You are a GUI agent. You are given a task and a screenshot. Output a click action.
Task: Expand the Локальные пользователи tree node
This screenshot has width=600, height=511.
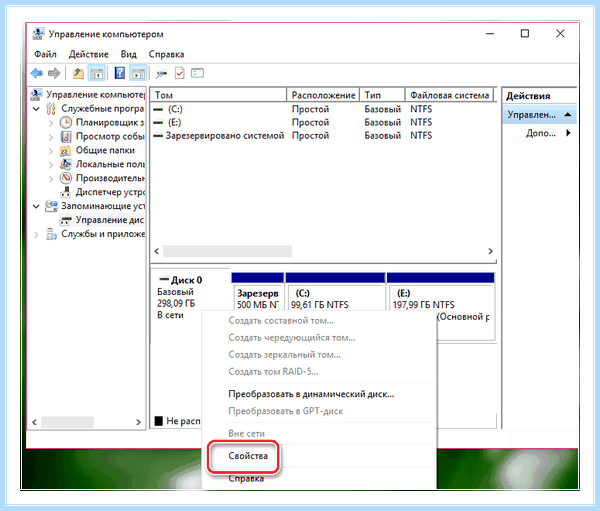click(51, 165)
